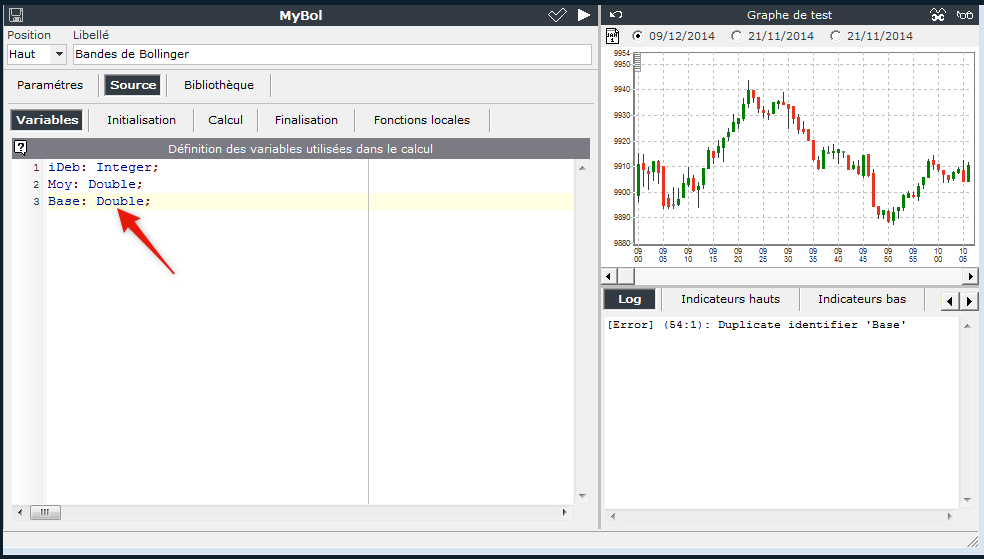This screenshot has width=984, height=559.
Task: Select the 09/12/2014 date radio button
Action: 638,36
